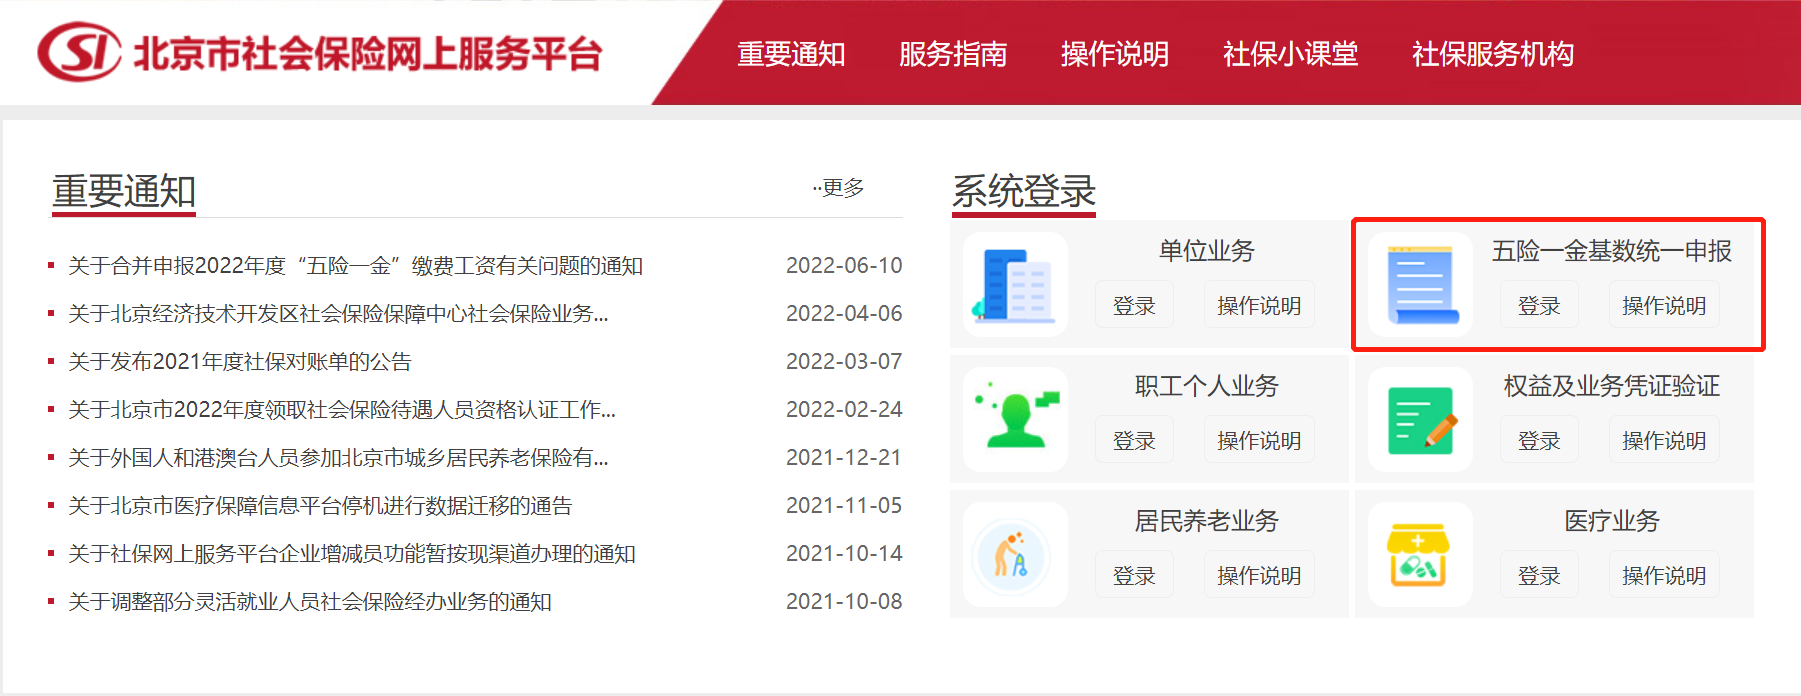The height and width of the screenshot is (696, 1801).
Task: Open 社保服务机构 in the top navigation
Action: 1492,54
